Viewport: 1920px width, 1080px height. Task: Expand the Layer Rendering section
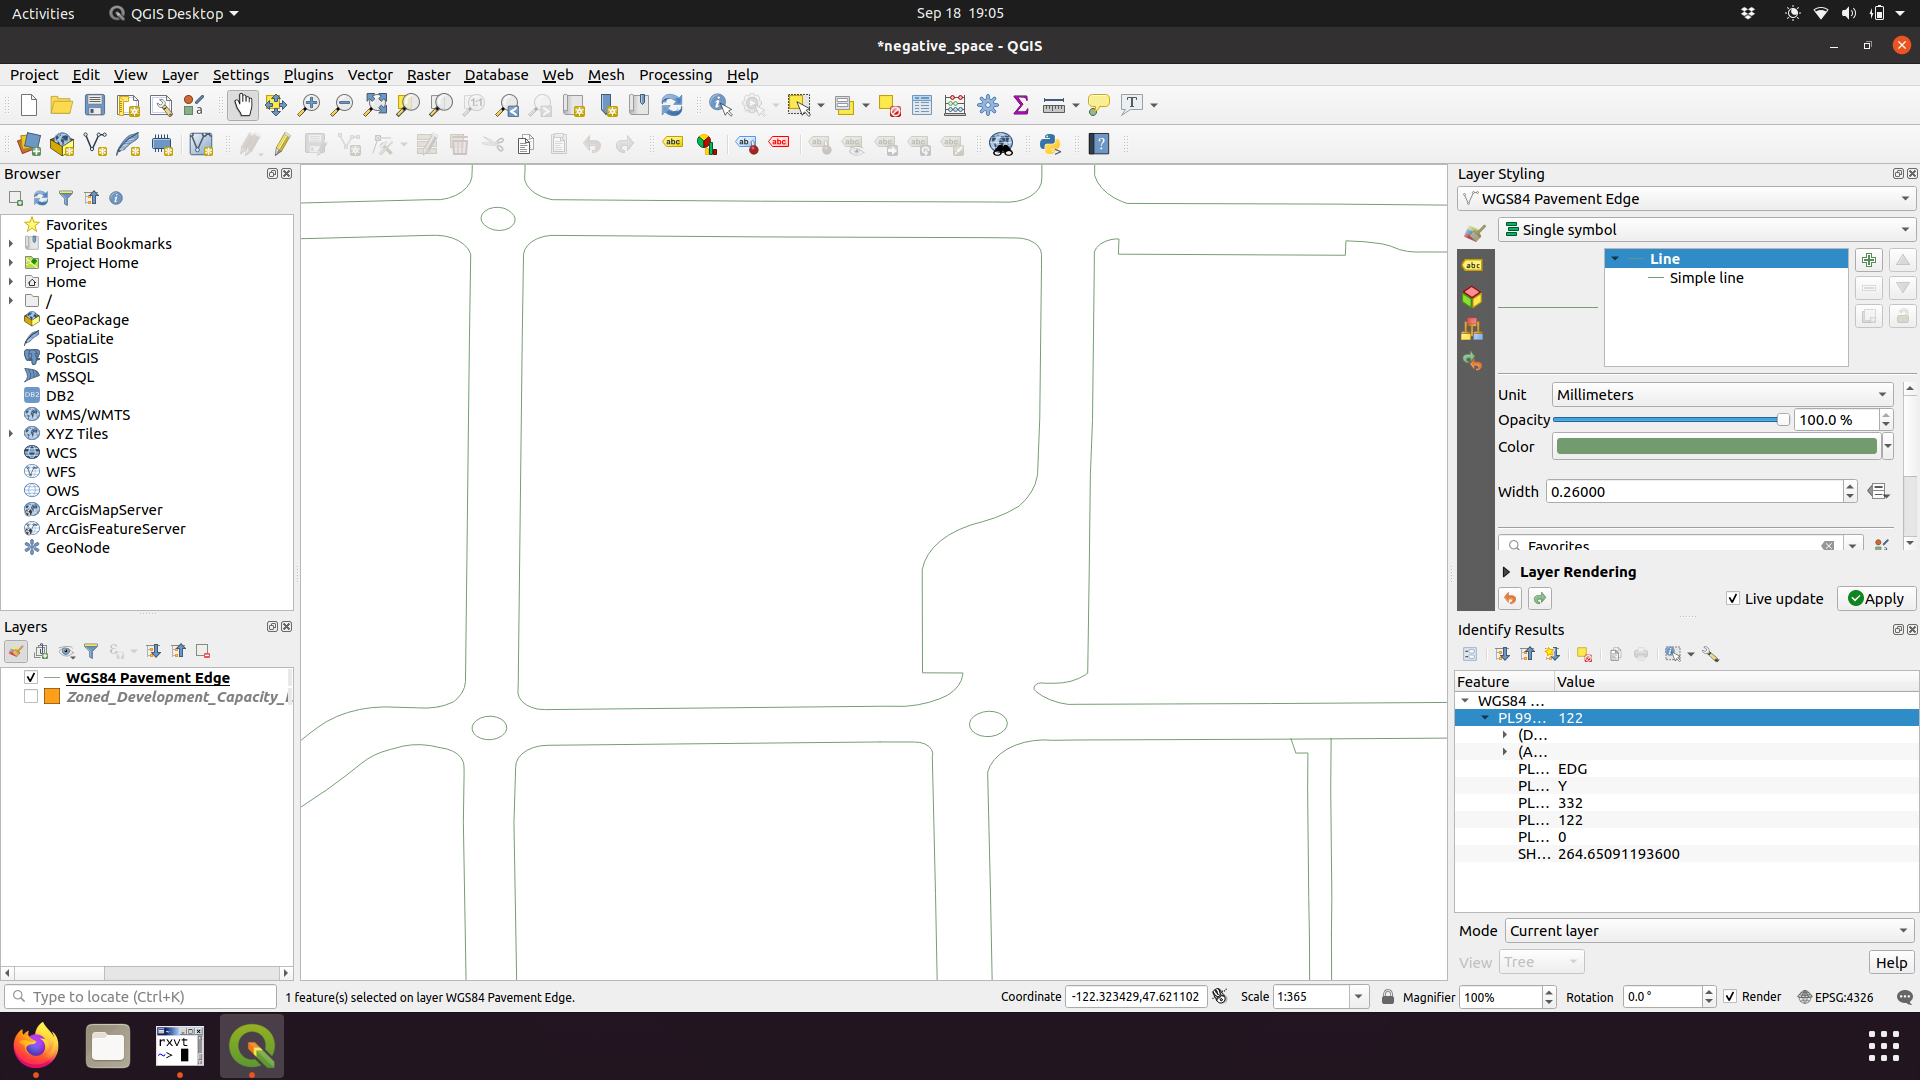tap(1507, 572)
